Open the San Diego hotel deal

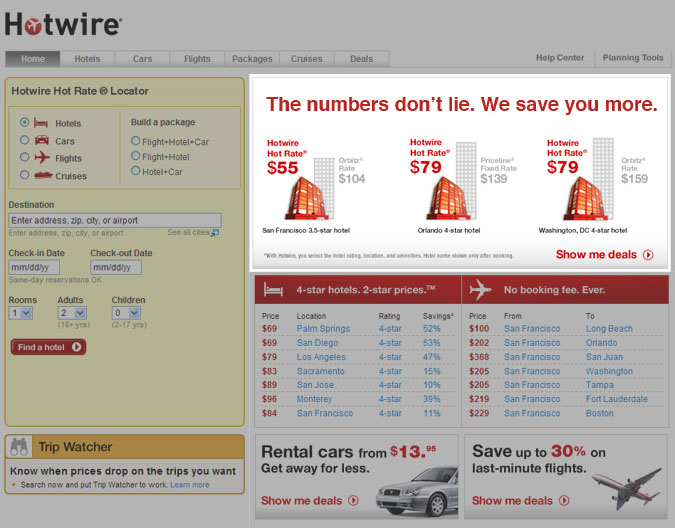(x=317, y=343)
